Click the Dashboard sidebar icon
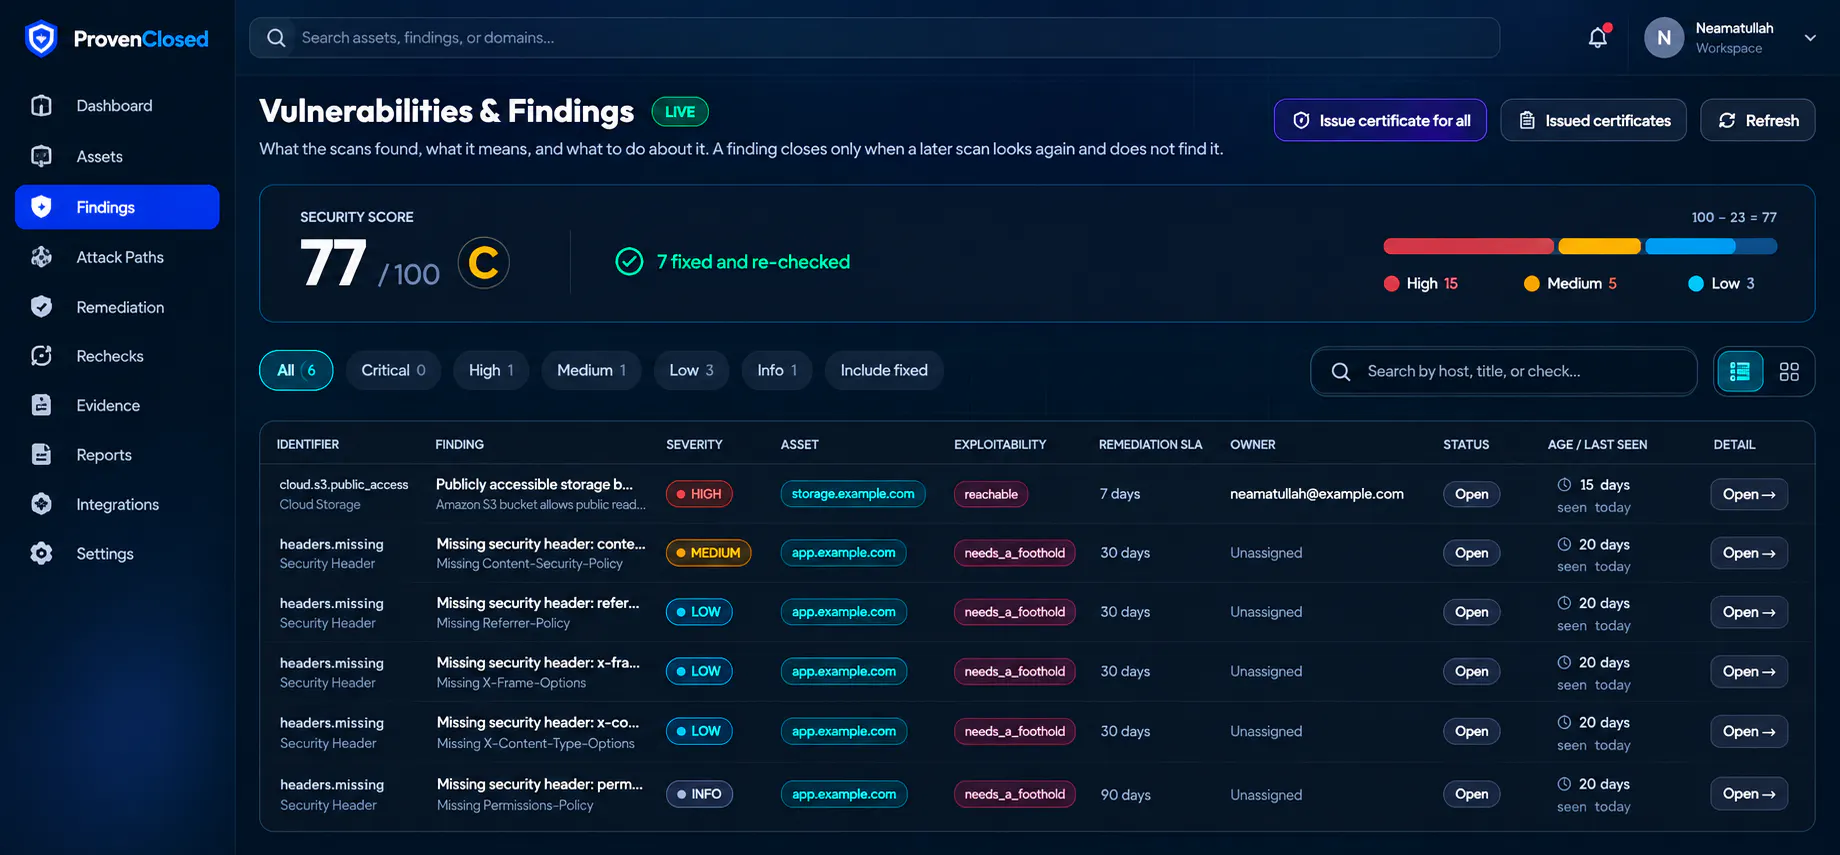The height and width of the screenshot is (855, 1840). [x=41, y=106]
